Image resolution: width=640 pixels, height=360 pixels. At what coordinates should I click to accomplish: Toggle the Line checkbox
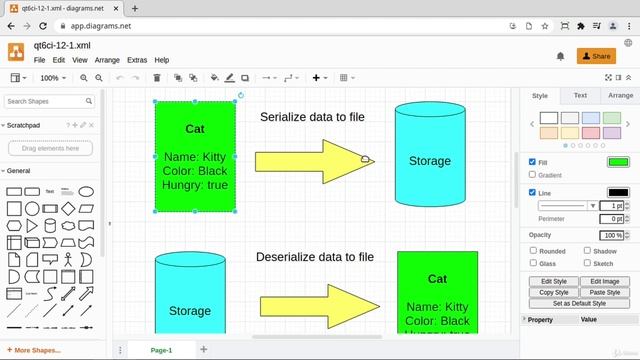[x=532, y=192]
